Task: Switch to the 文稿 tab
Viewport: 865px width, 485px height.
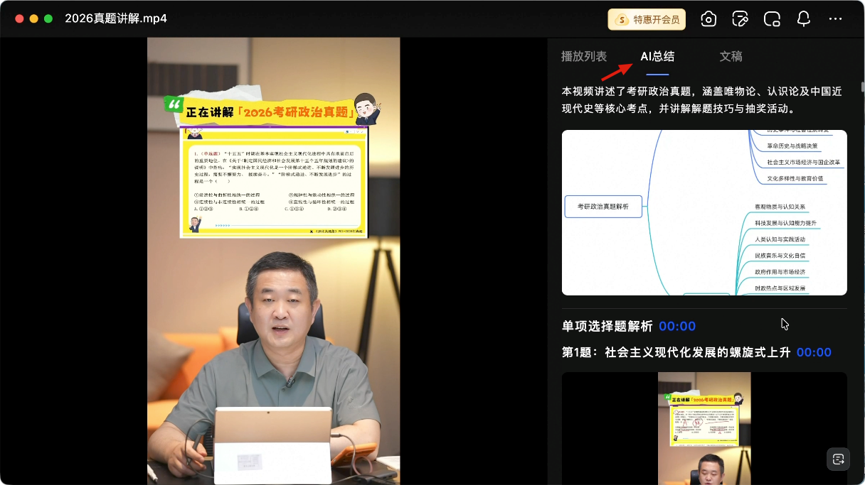Action: point(730,56)
